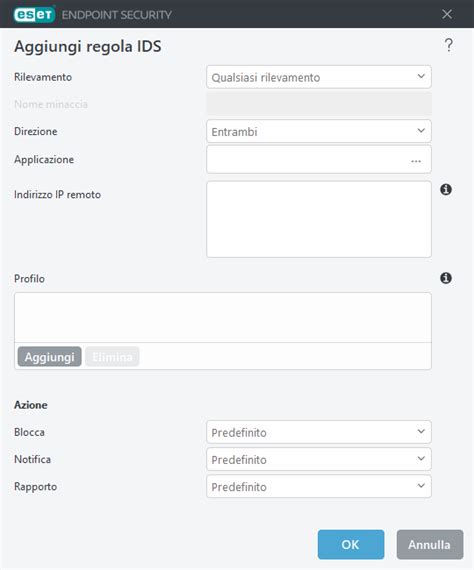This screenshot has height=570, width=474.
Task: Click the Annulla button
Action: pyautogui.click(x=430, y=545)
